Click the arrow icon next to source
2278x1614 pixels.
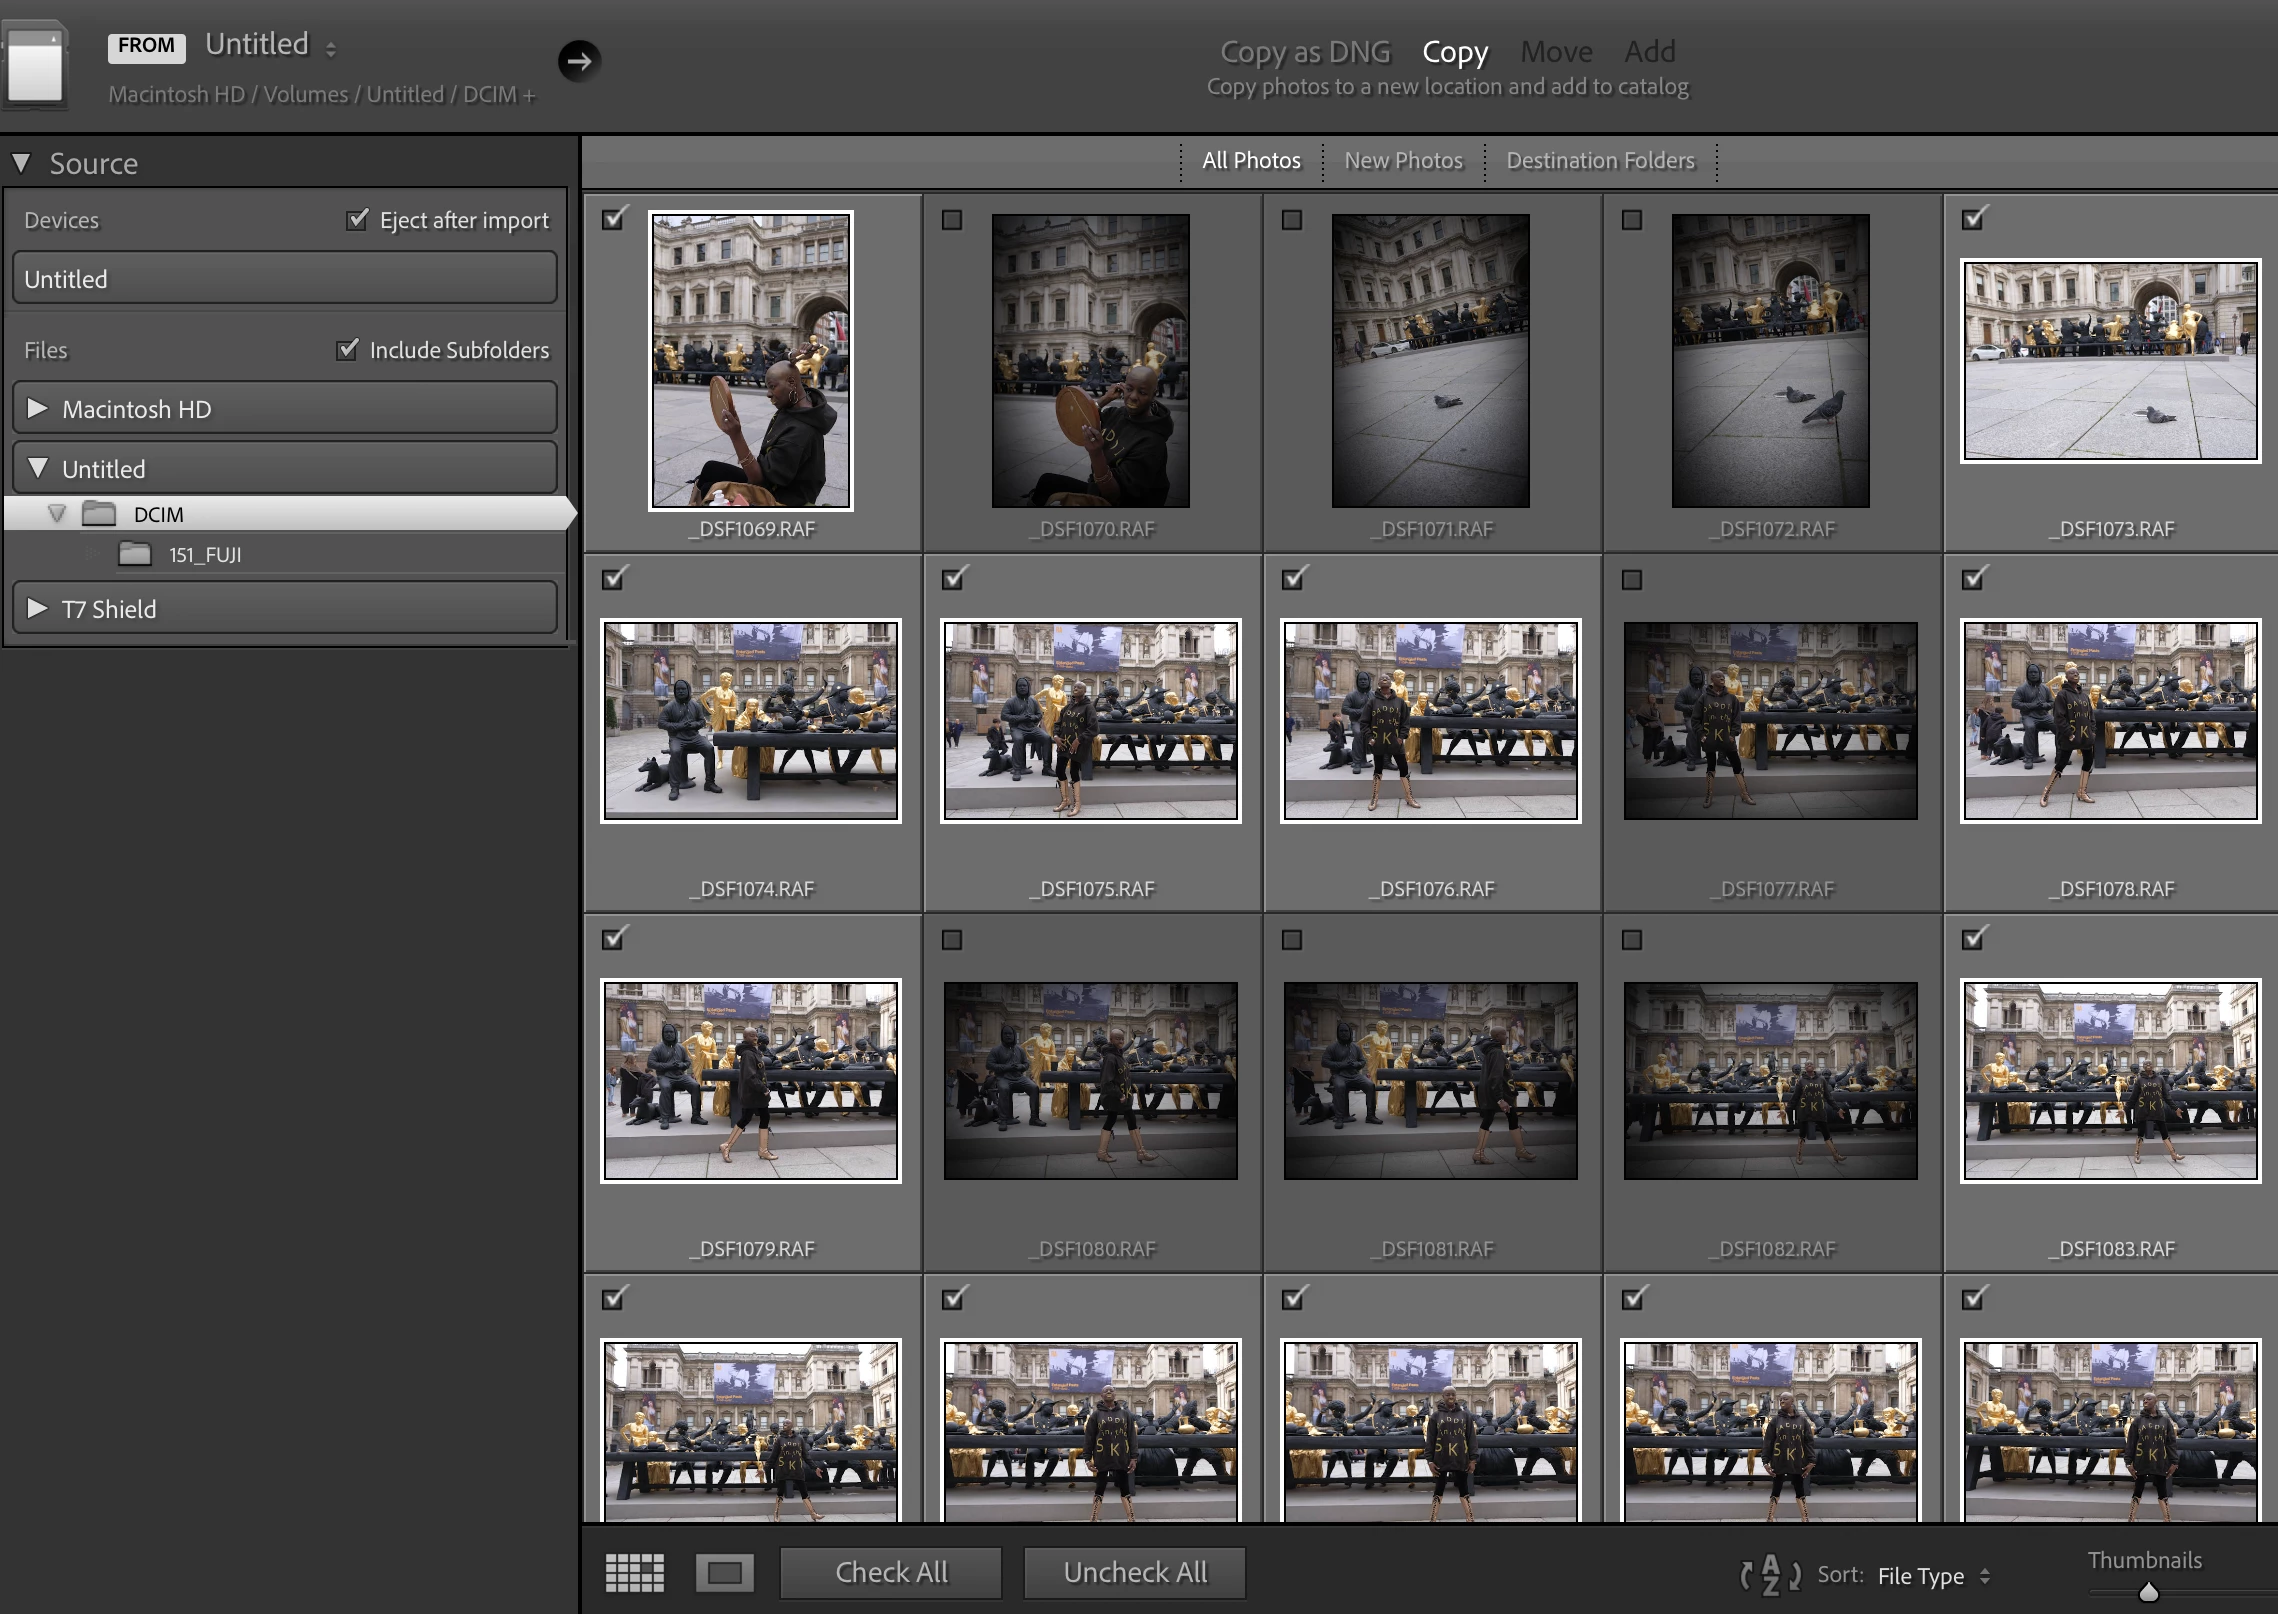coord(579,61)
